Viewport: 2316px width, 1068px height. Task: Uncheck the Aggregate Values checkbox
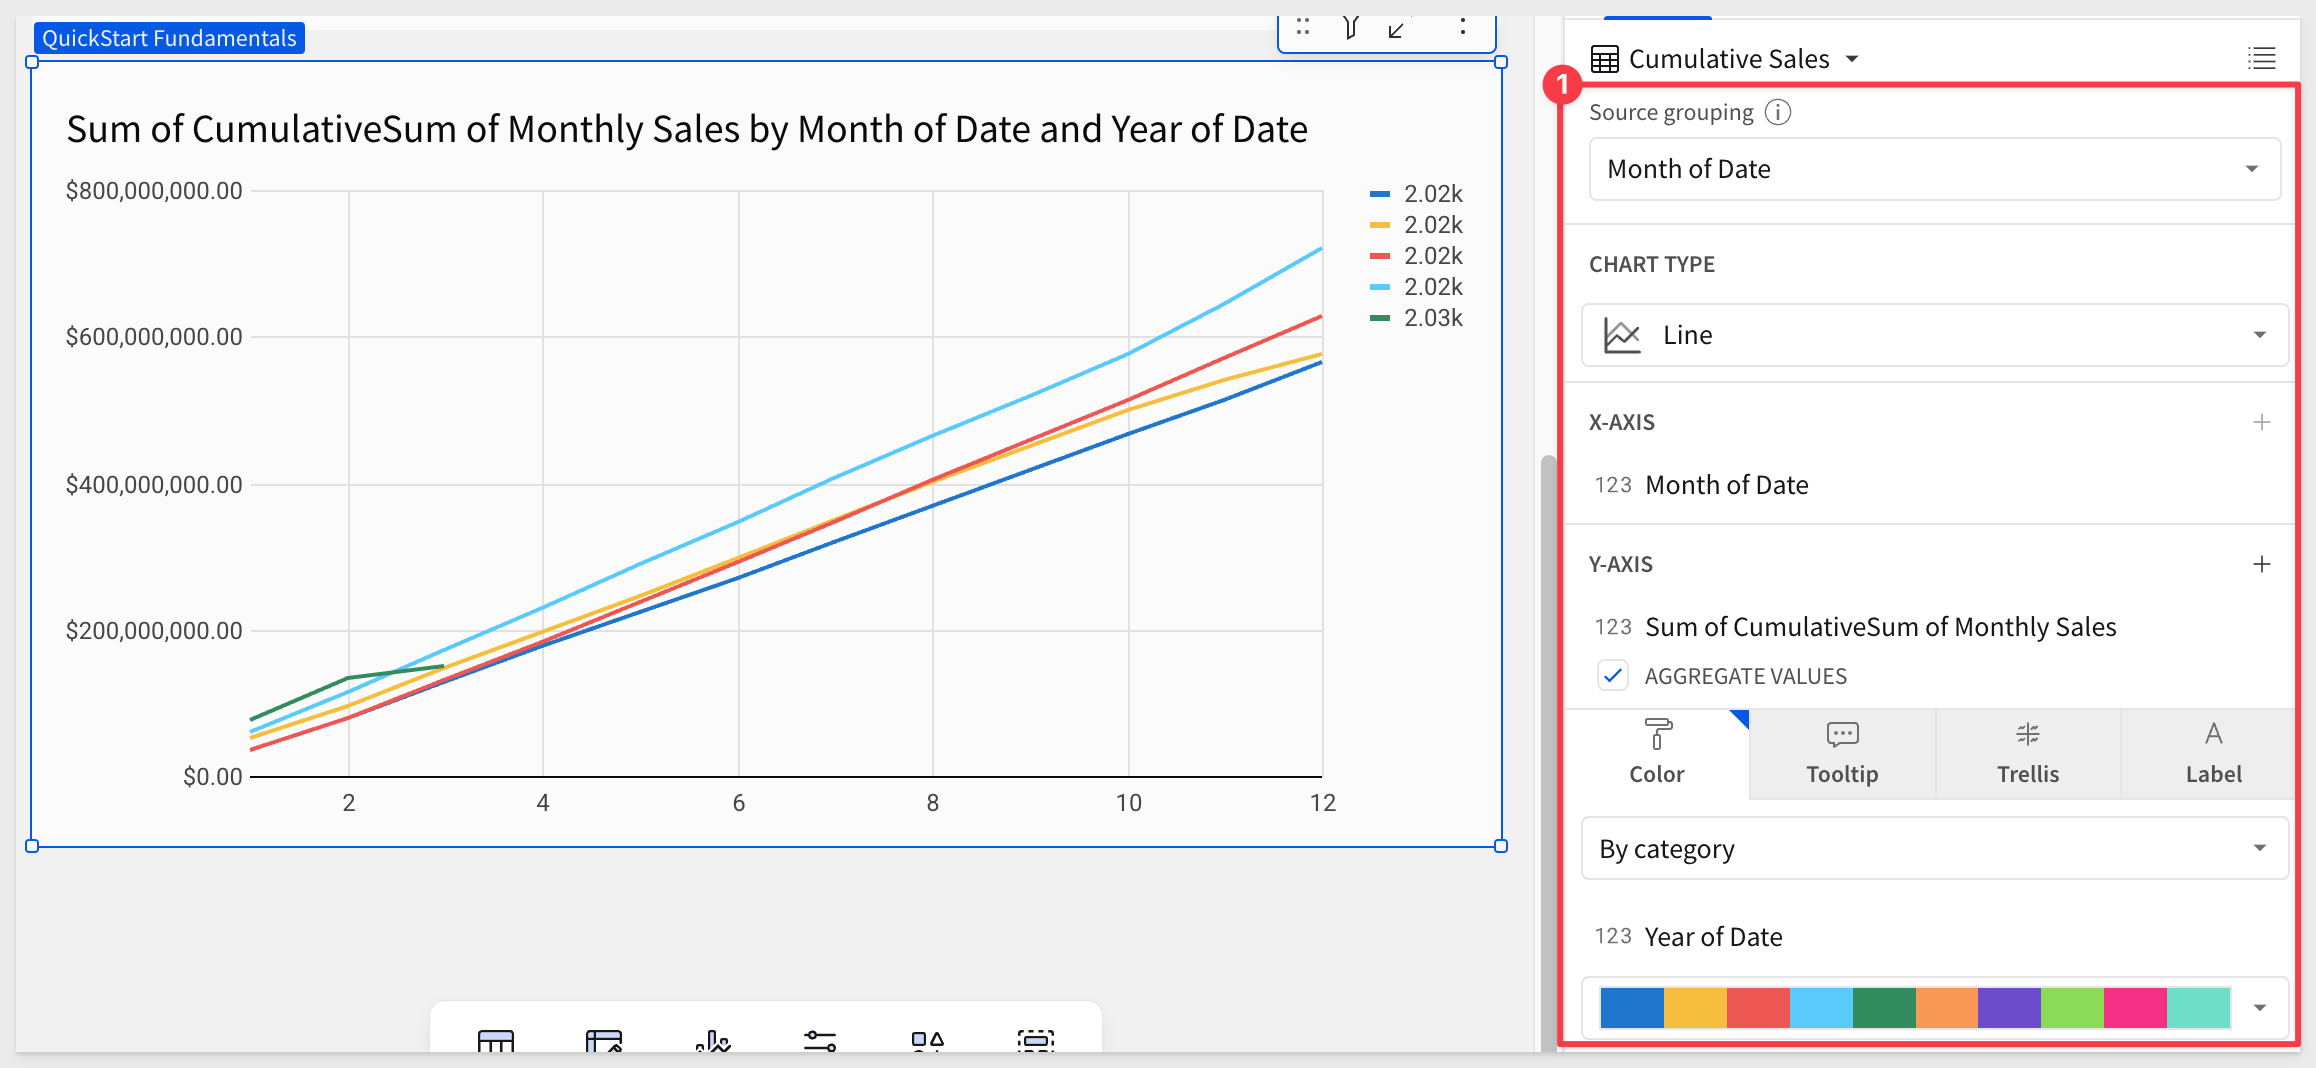(x=1612, y=676)
